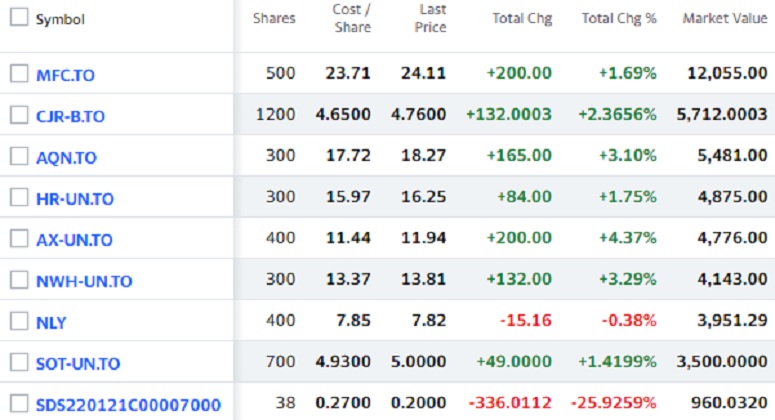Select the 16.25 last price cell
Image resolution: width=775 pixels, height=420 pixels.
(x=424, y=197)
